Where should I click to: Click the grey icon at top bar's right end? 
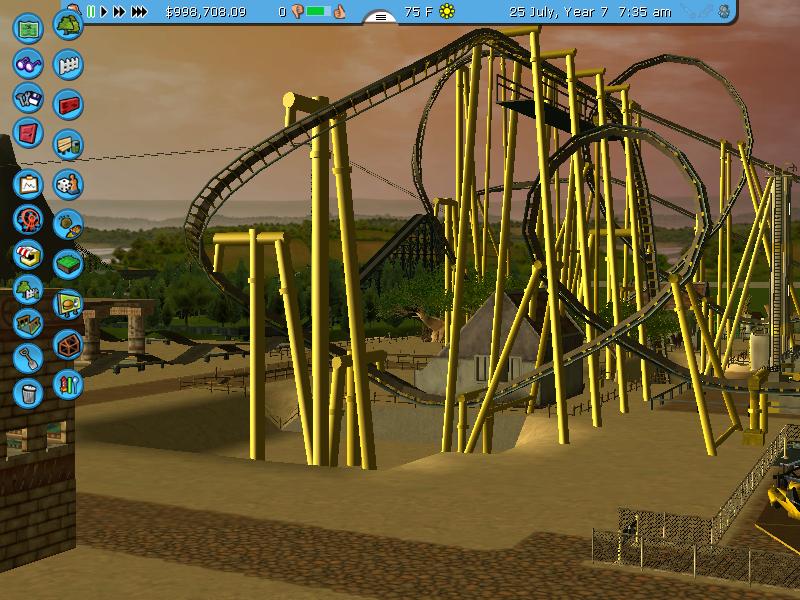point(724,11)
